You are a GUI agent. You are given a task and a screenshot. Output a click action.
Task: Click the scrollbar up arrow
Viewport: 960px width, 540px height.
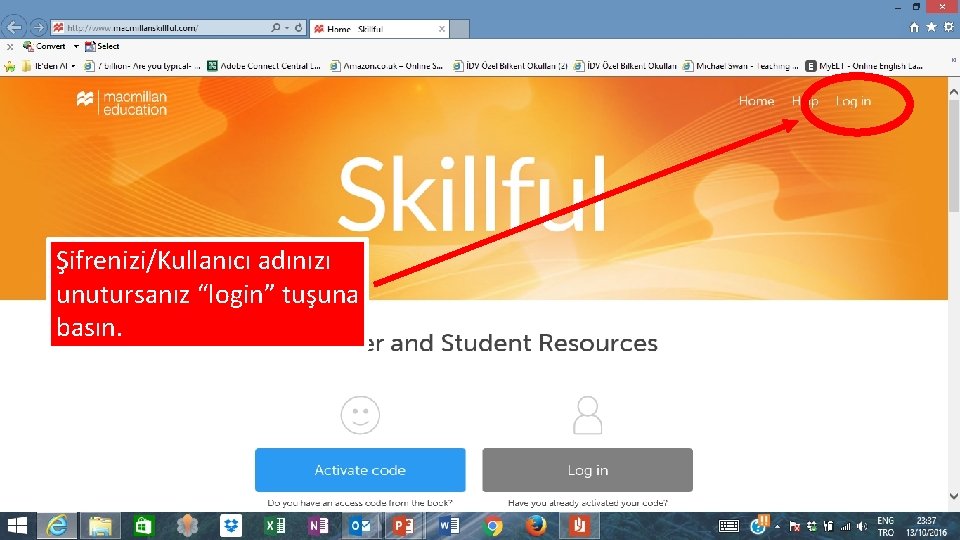pyautogui.click(x=954, y=91)
